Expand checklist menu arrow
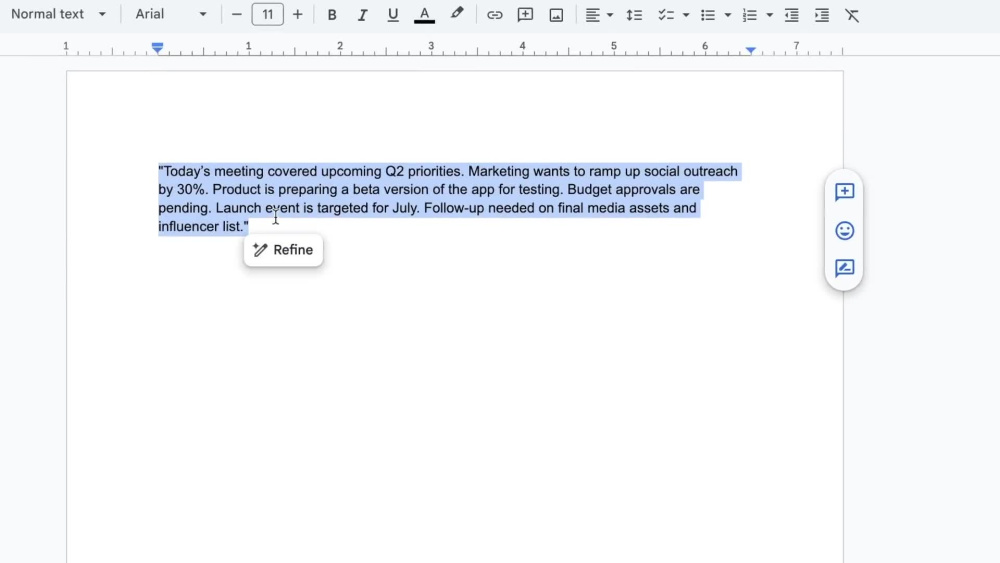The width and height of the screenshot is (1000, 563). (686, 15)
